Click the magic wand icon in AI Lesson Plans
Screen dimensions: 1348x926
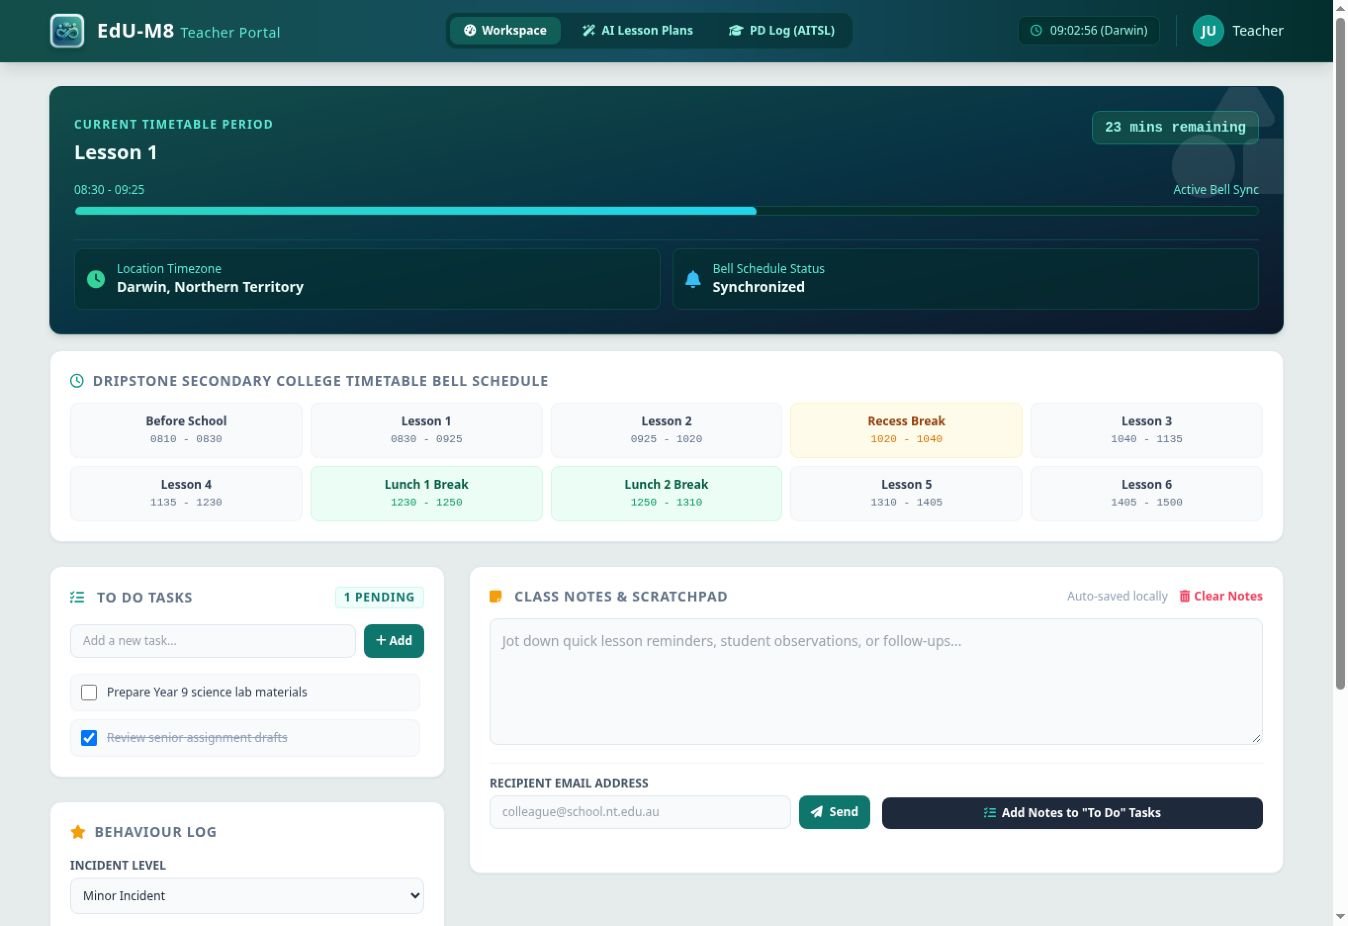coord(589,31)
